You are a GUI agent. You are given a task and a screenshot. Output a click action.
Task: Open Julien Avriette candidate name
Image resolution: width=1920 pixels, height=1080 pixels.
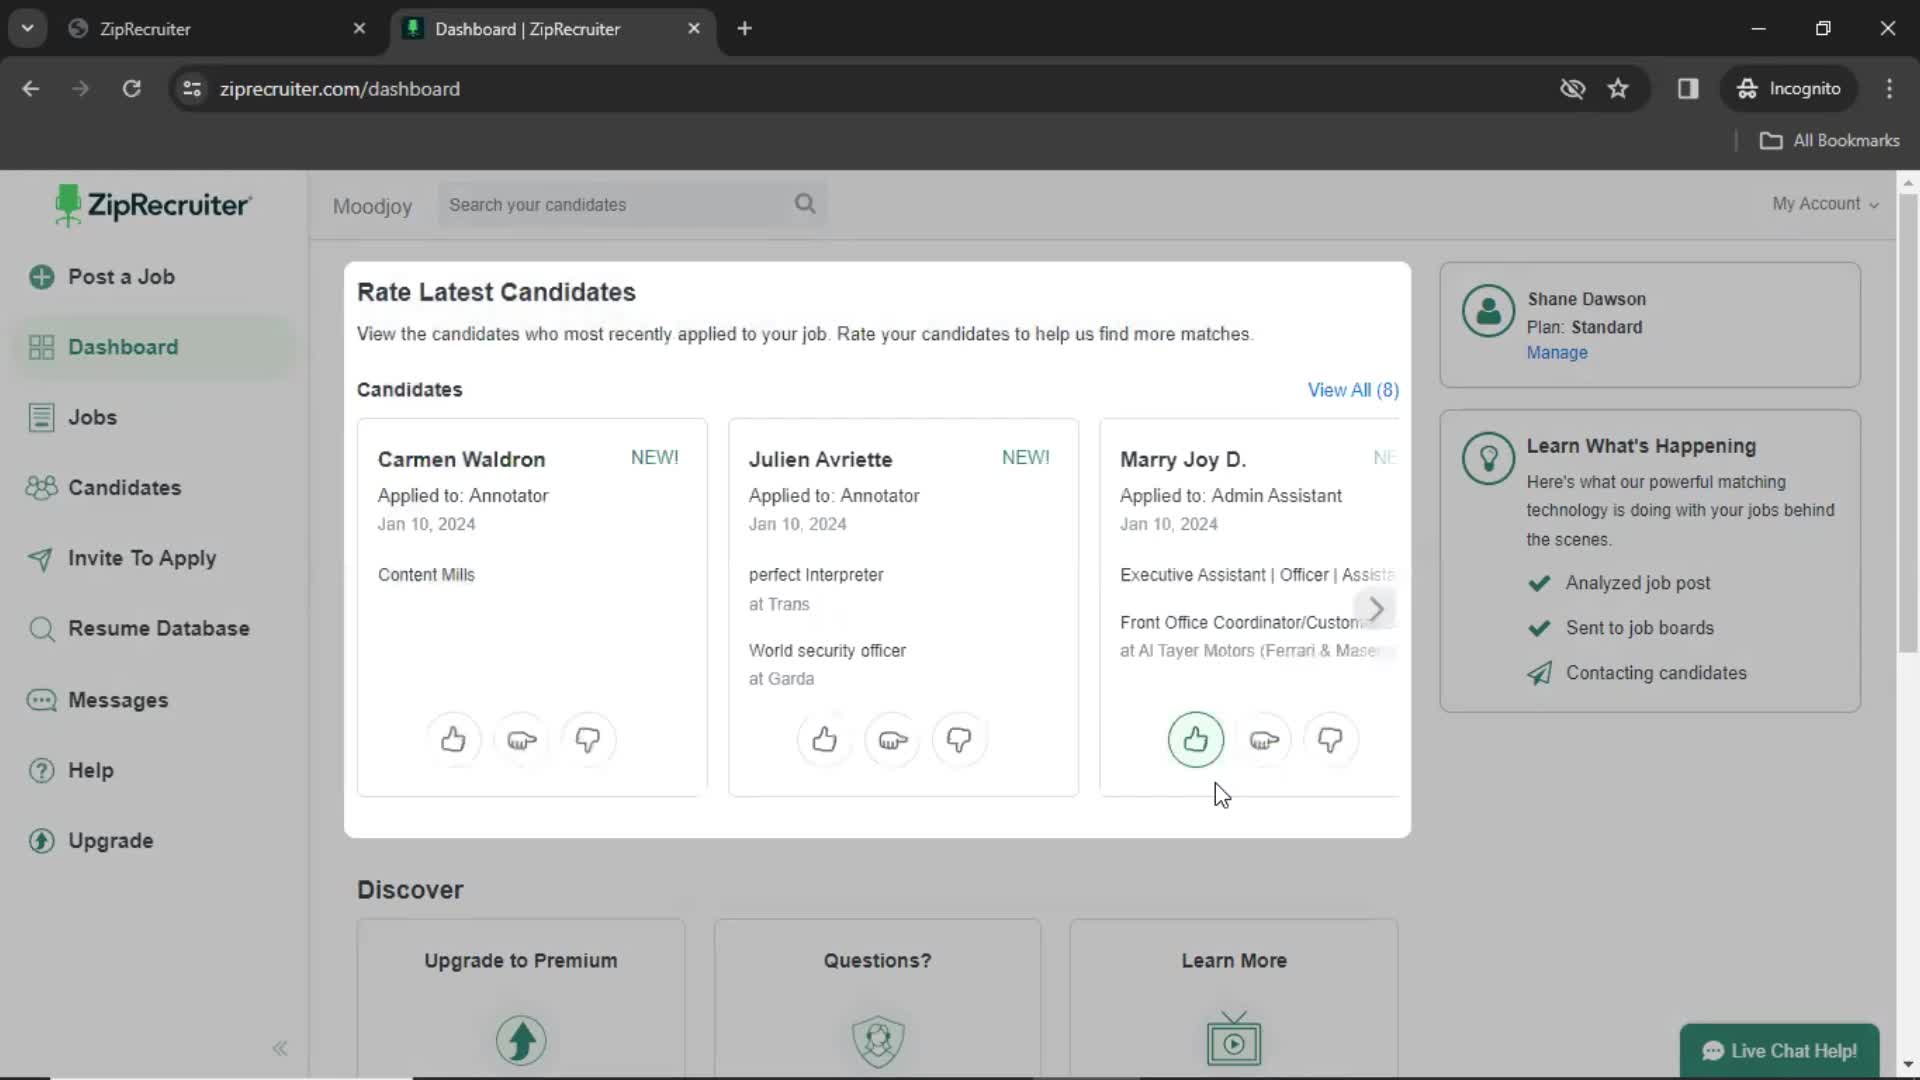click(x=820, y=460)
